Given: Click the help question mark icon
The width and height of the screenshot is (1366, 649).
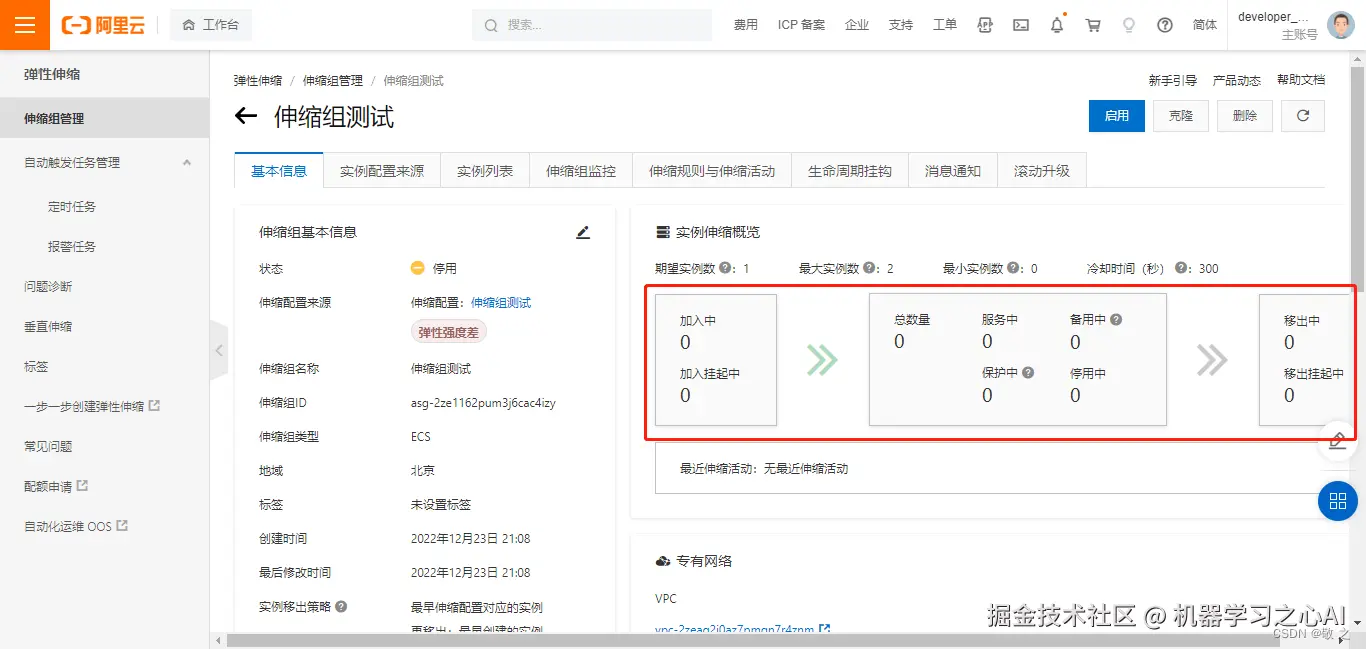Looking at the screenshot, I should point(1164,24).
